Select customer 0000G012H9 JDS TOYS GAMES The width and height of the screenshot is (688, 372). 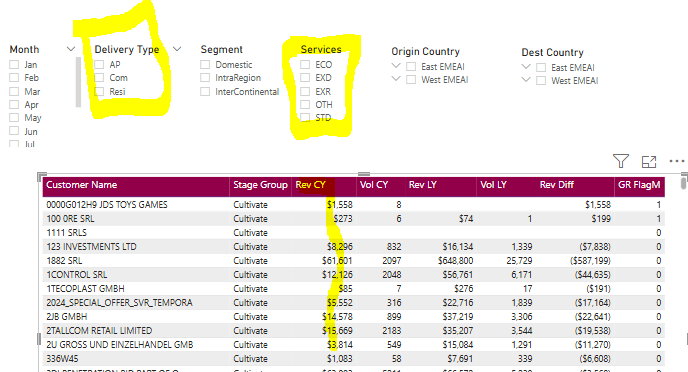pyautogui.click(x=107, y=204)
